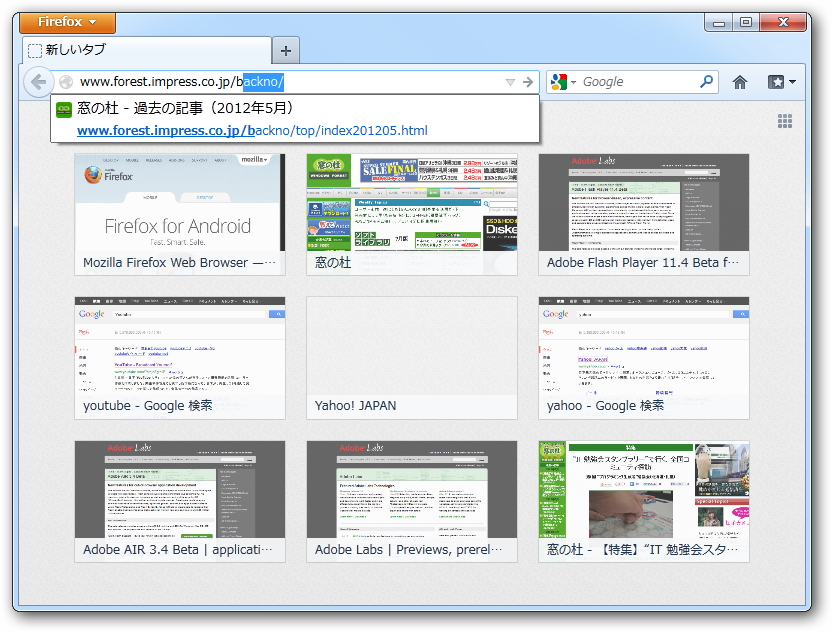Open Adobe Flash Player 11.4 Beta thumbnail

coord(644,214)
